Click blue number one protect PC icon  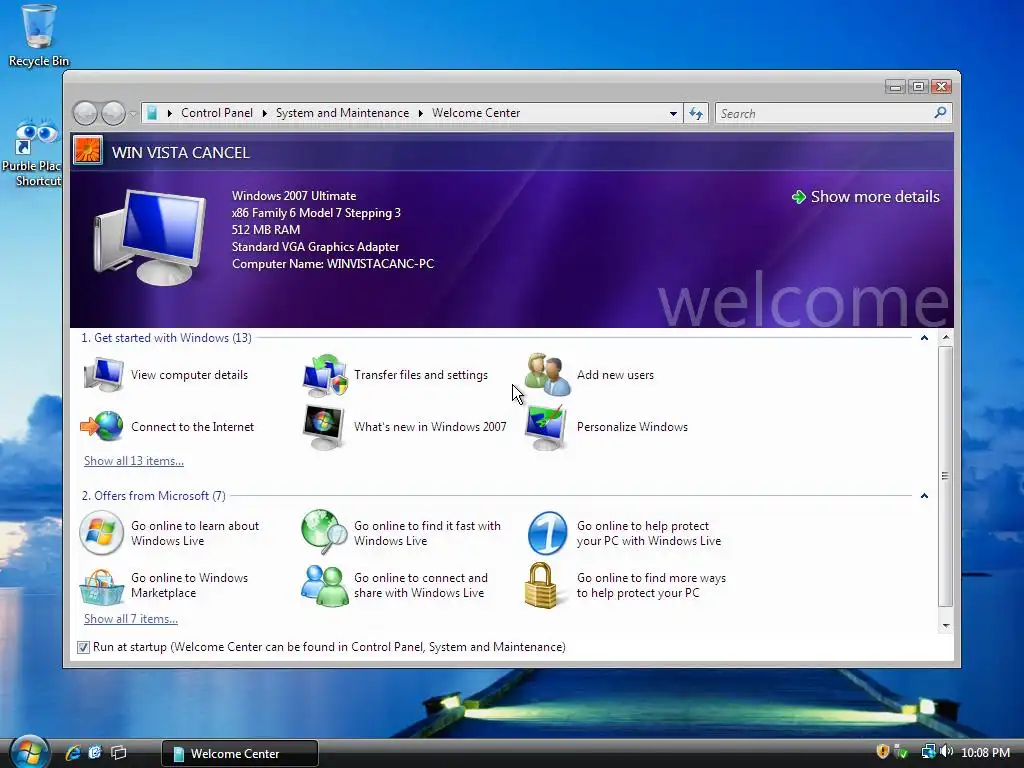click(547, 533)
